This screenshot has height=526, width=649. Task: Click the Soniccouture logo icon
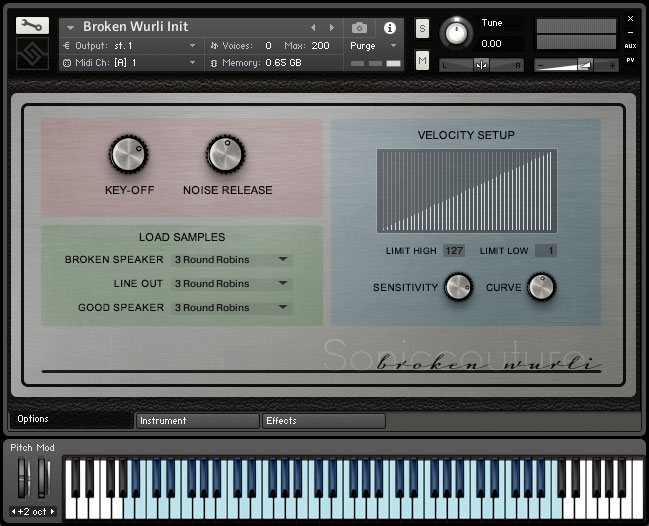(32, 54)
